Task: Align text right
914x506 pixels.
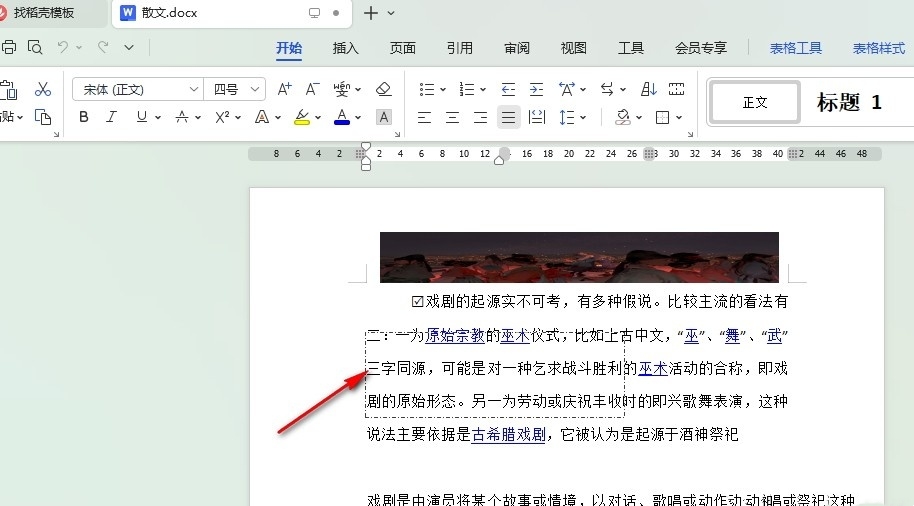Action: pos(480,118)
